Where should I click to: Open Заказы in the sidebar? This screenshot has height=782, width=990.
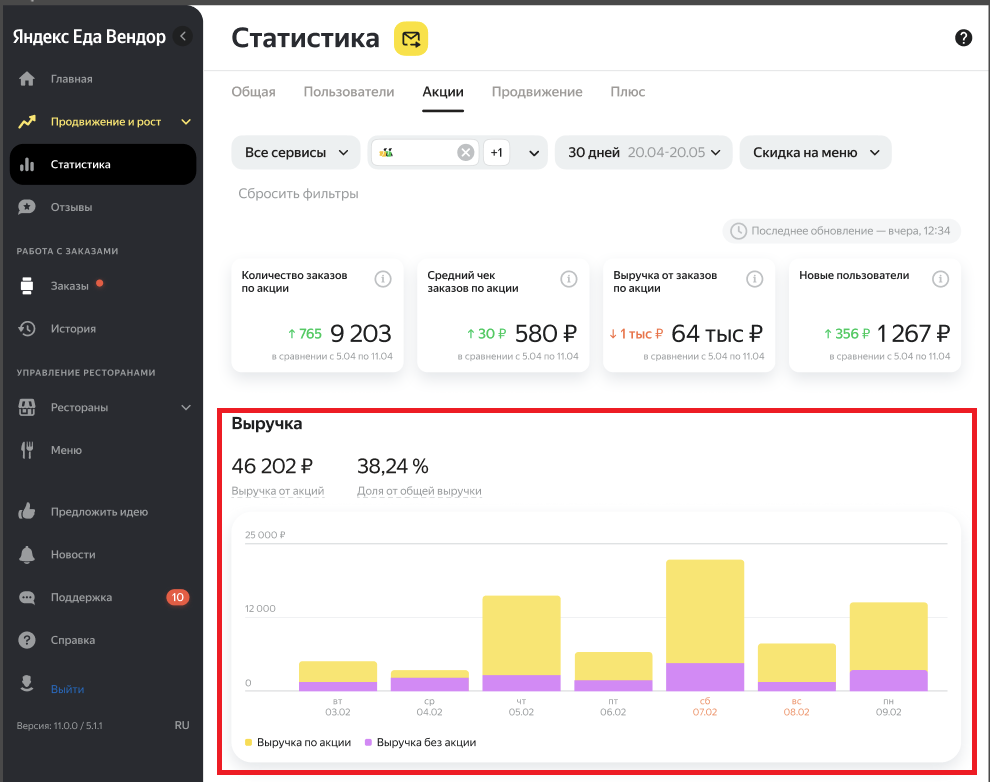[x=69, y=286]
